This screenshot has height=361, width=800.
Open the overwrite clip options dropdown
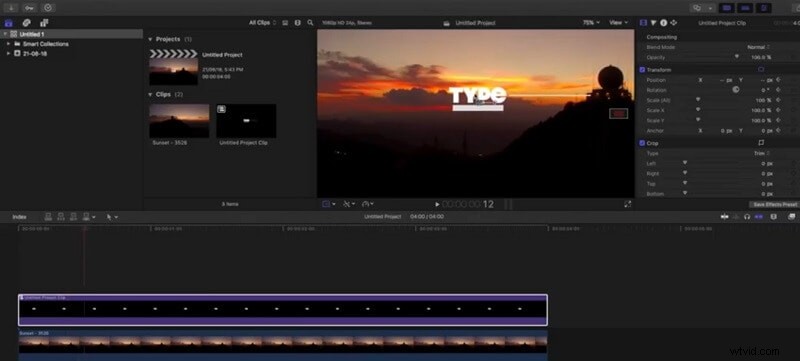click(x=89, y=217)
